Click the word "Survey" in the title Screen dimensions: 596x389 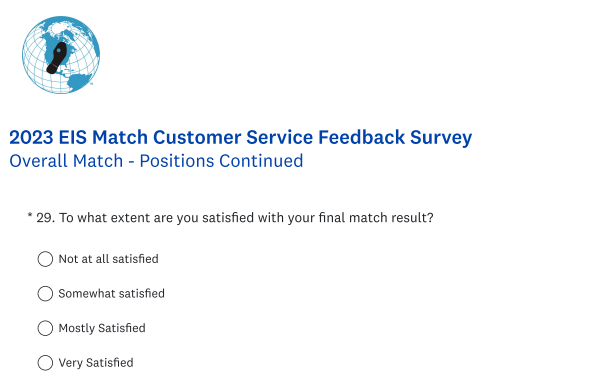441,138
